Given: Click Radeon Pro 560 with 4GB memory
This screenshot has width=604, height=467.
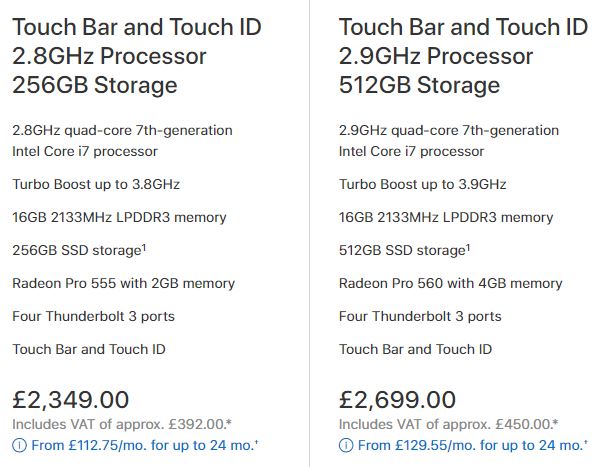Looking at the screenshot, I should pyautogui.click(x=450, y=283).
